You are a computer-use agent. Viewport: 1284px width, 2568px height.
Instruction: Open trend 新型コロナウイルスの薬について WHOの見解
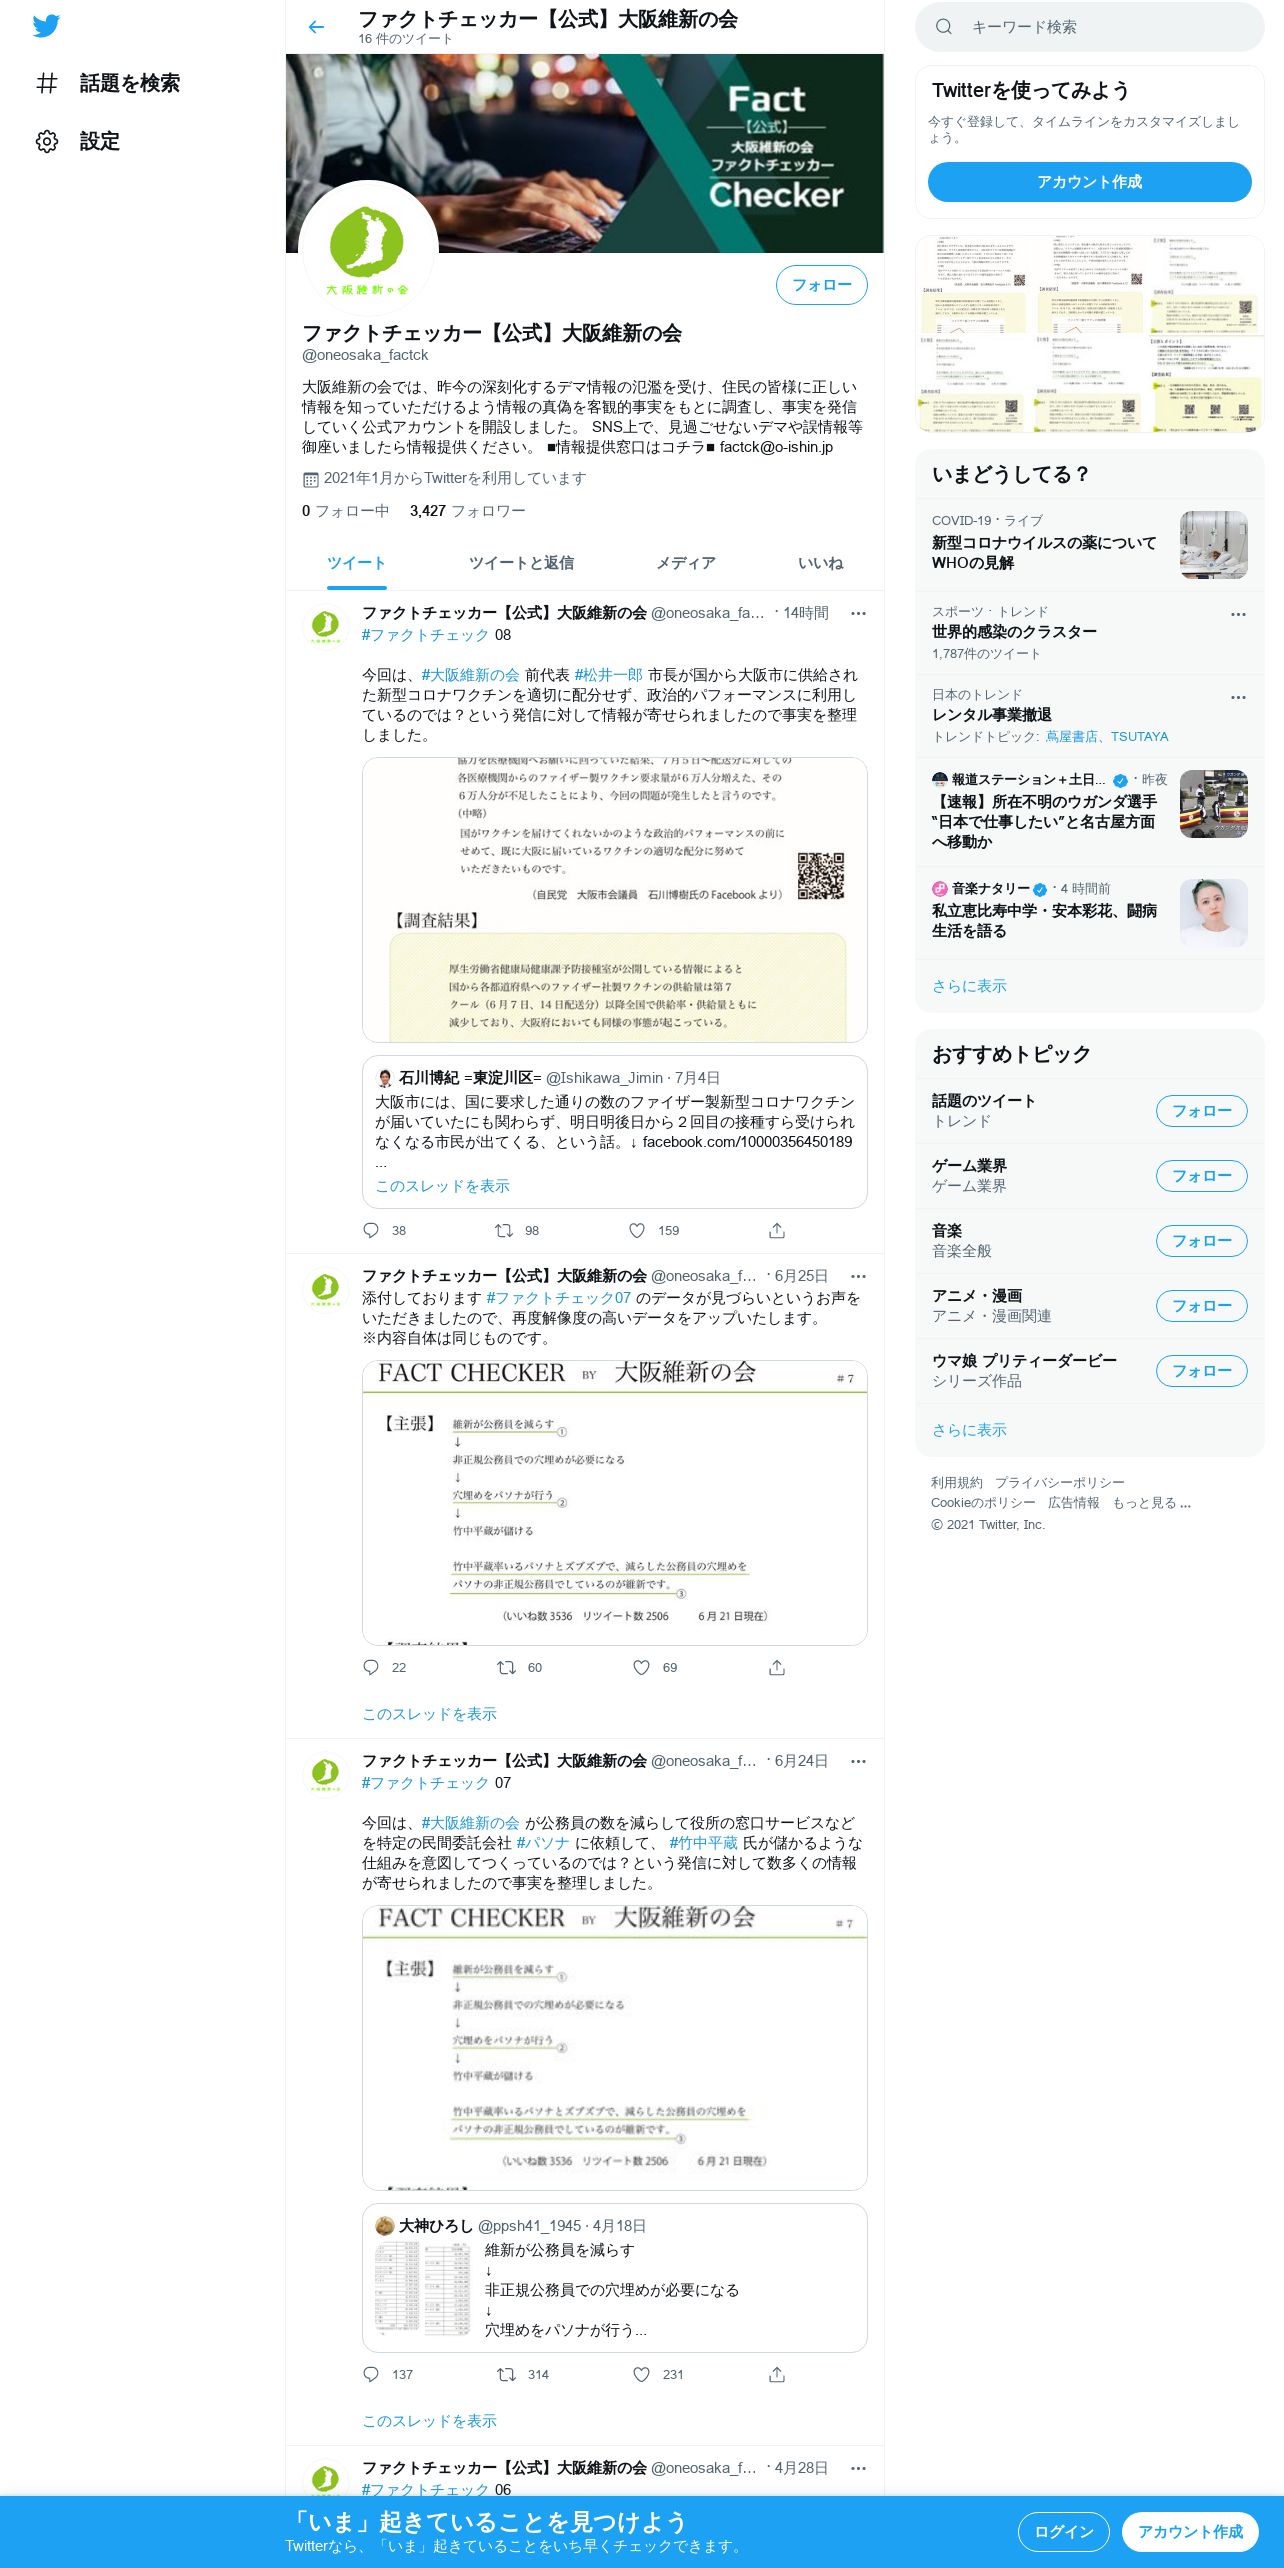tap(1090, 545)
